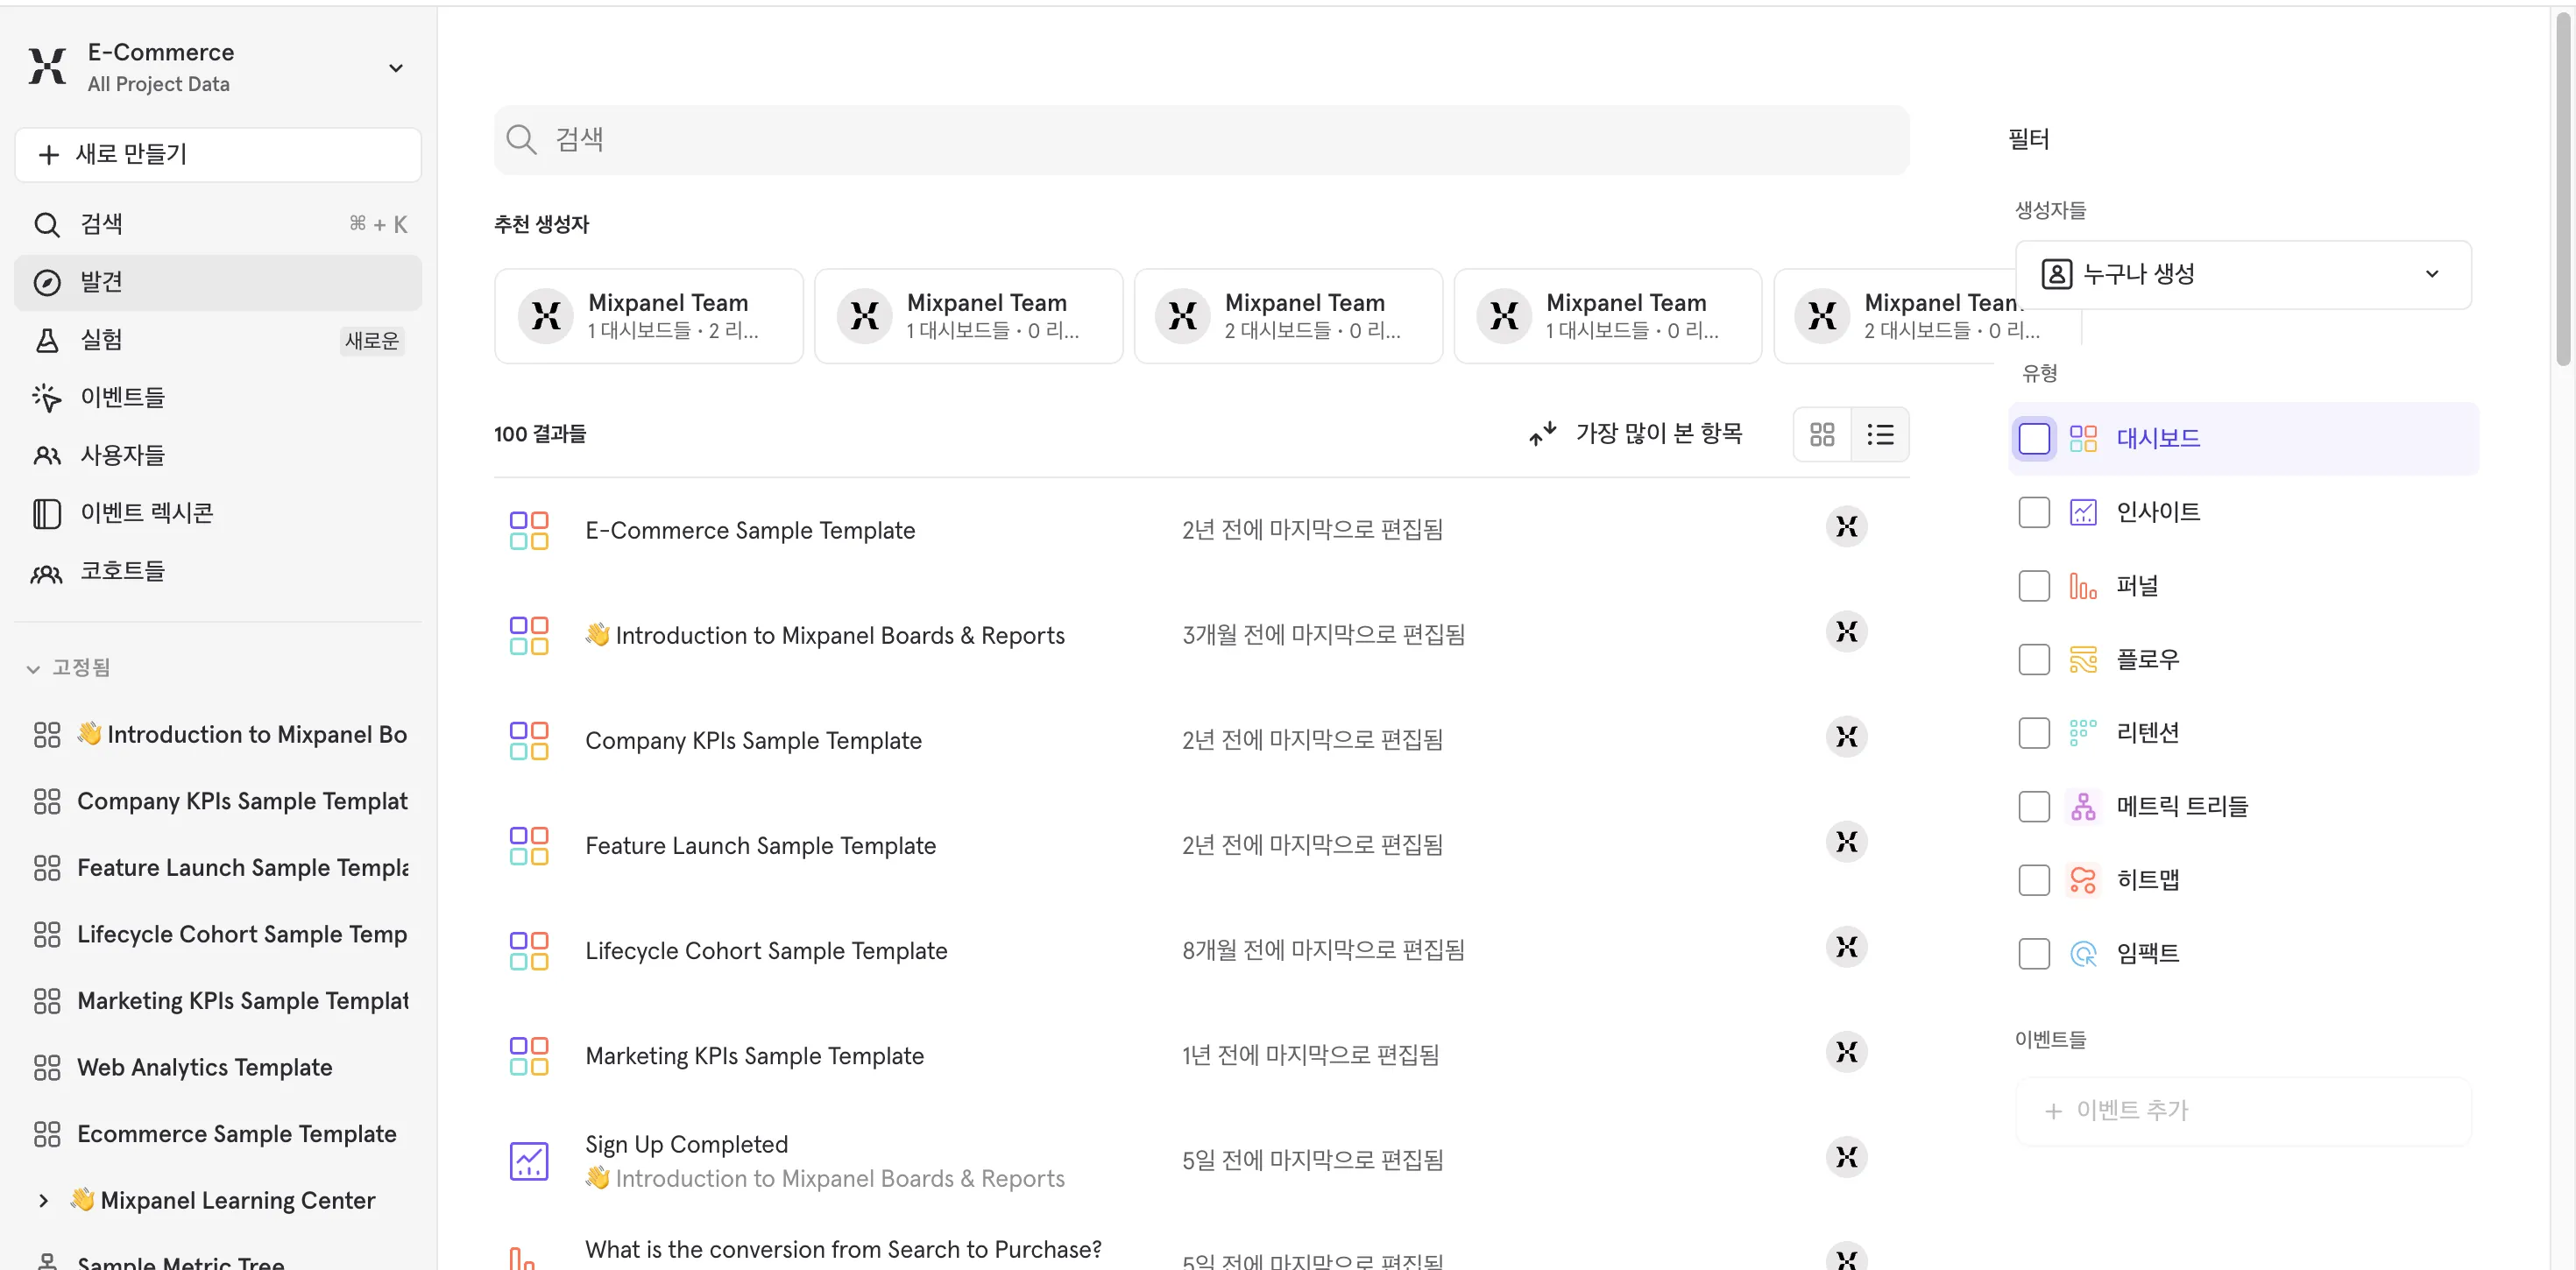Screen dimensions: 2576x1270
Task: Click board icon beside pinned Lifecycle Cohort Sample
Action: [47, 934]
